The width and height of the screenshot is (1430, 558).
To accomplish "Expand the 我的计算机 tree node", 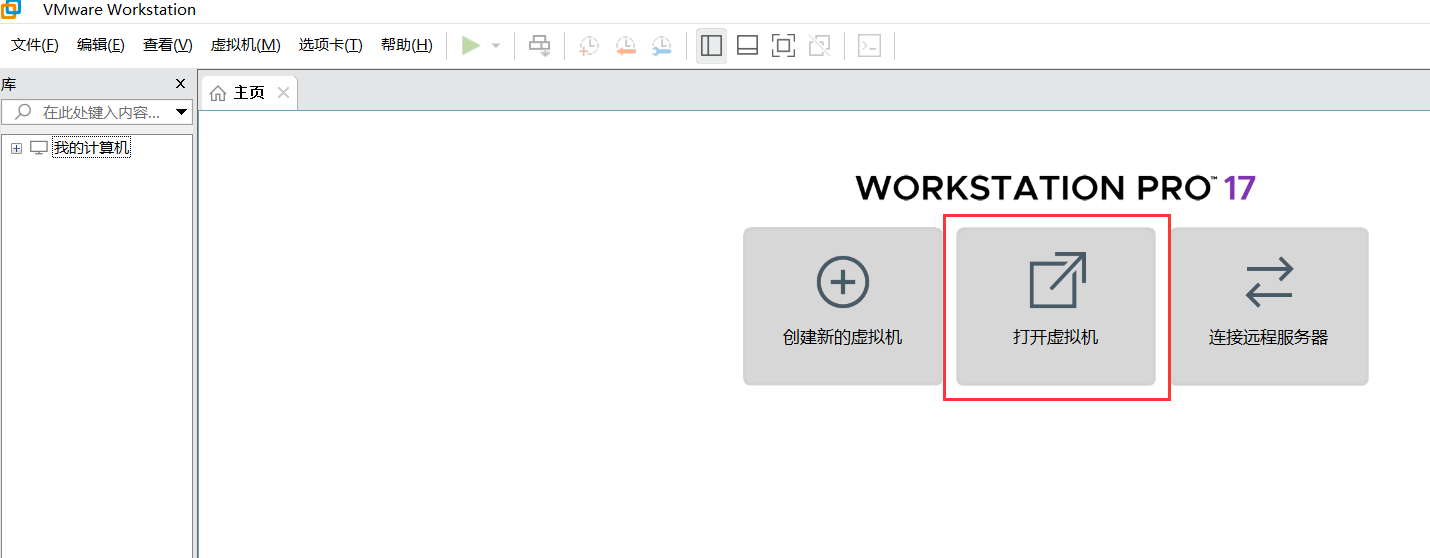I will [x=16, y=149].
